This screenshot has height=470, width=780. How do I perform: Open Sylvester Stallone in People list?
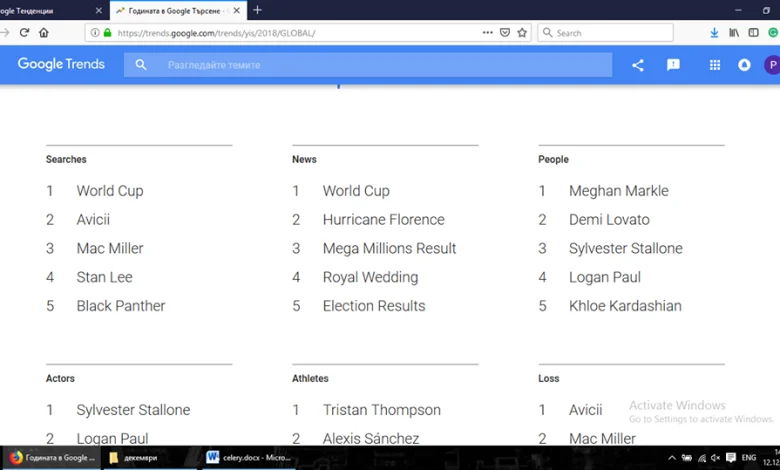click(x=626, y=248)
